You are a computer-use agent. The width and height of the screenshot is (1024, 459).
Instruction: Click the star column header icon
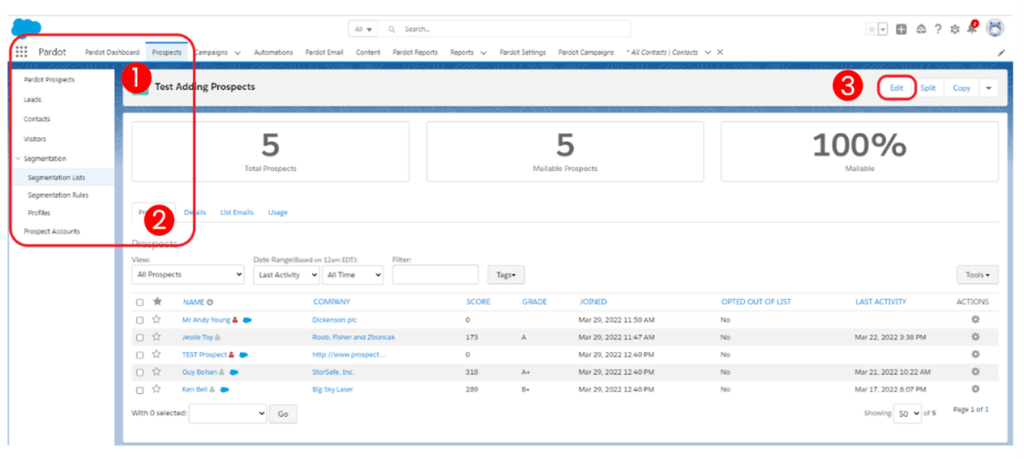tap(157, 302)
